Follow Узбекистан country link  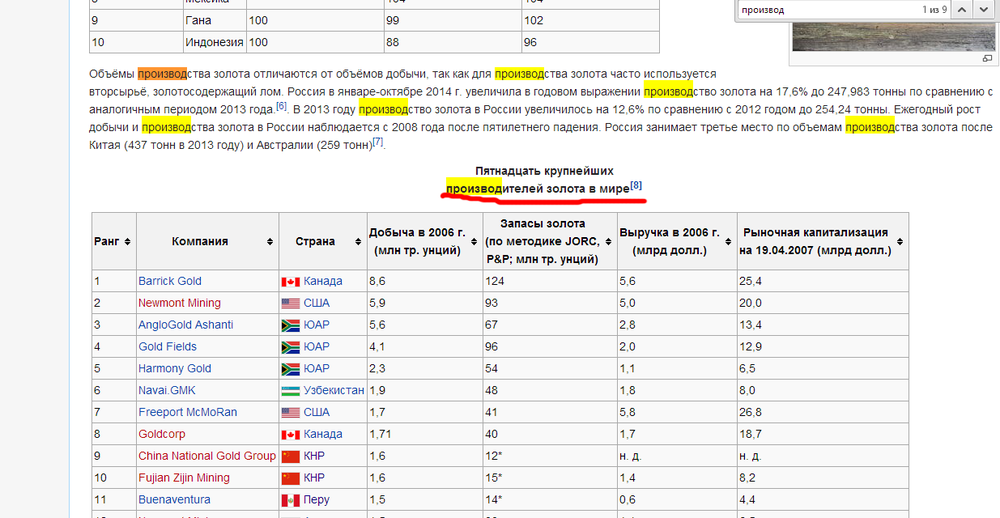(334, 390)
